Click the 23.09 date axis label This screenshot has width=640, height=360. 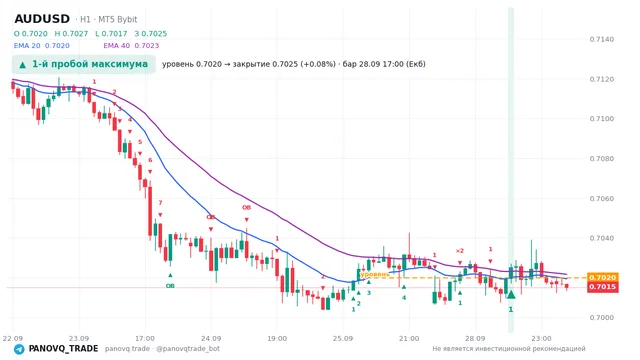coord(79,338)
